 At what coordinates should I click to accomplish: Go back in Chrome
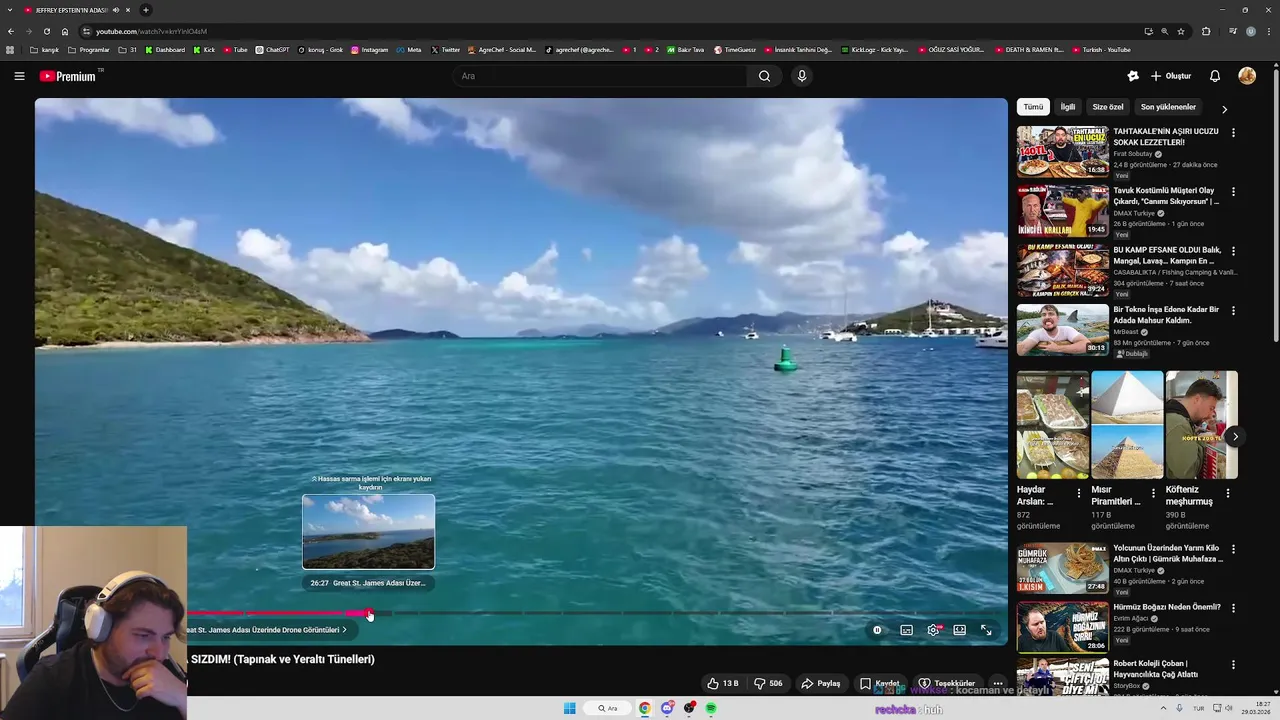pyautogui.click(x=11, y=31)
